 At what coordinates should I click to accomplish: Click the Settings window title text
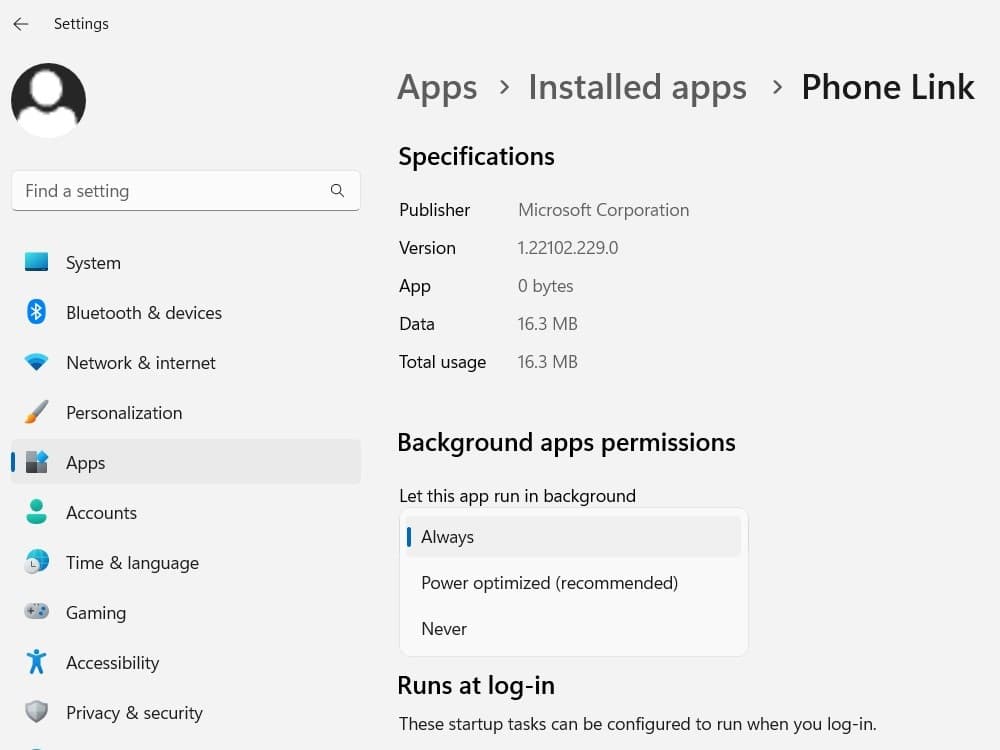pos(81,24)
